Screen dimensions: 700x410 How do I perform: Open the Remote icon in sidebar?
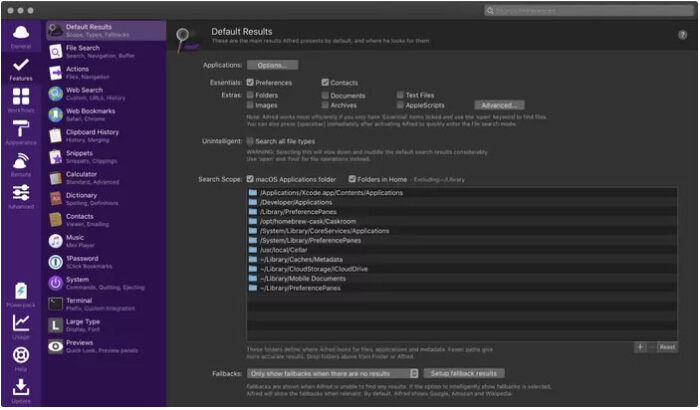21,161
